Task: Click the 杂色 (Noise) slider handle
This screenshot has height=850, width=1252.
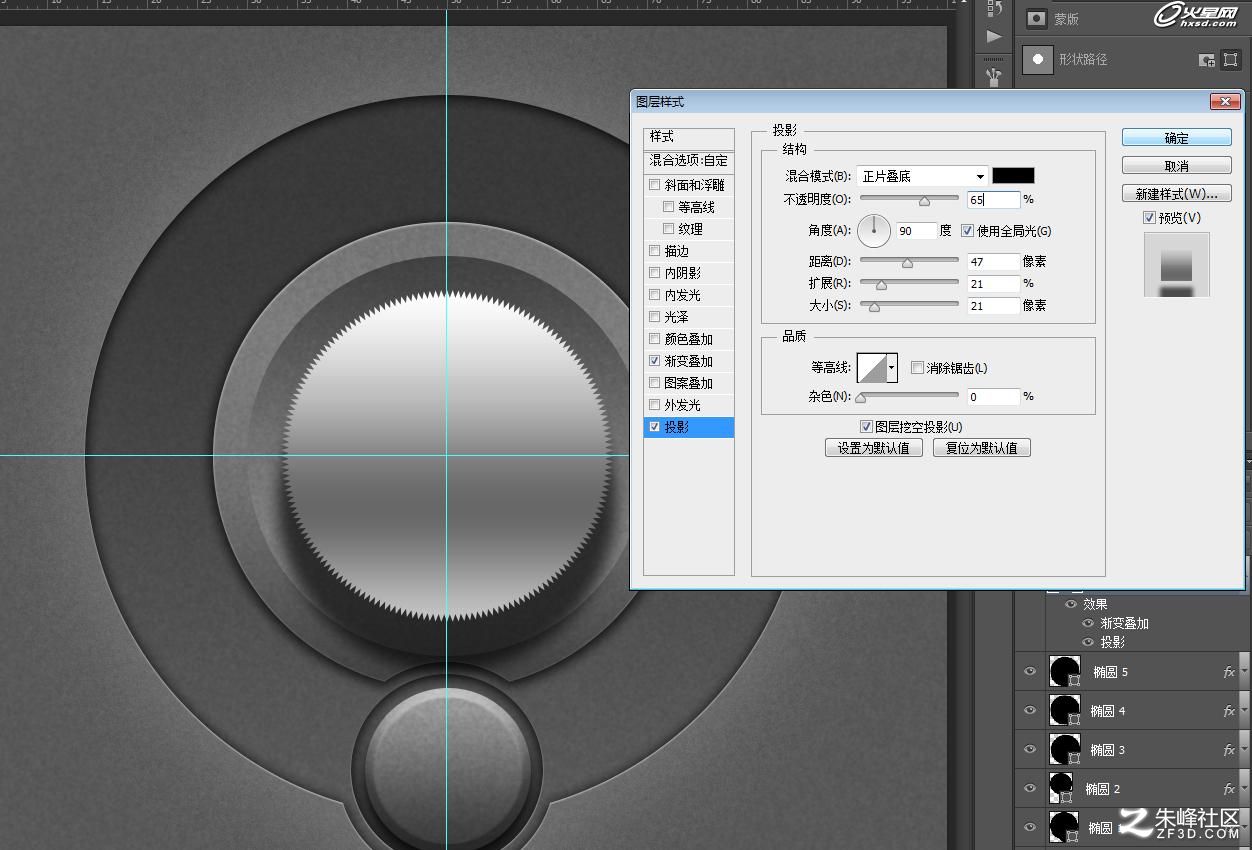Action: (860, 398)
